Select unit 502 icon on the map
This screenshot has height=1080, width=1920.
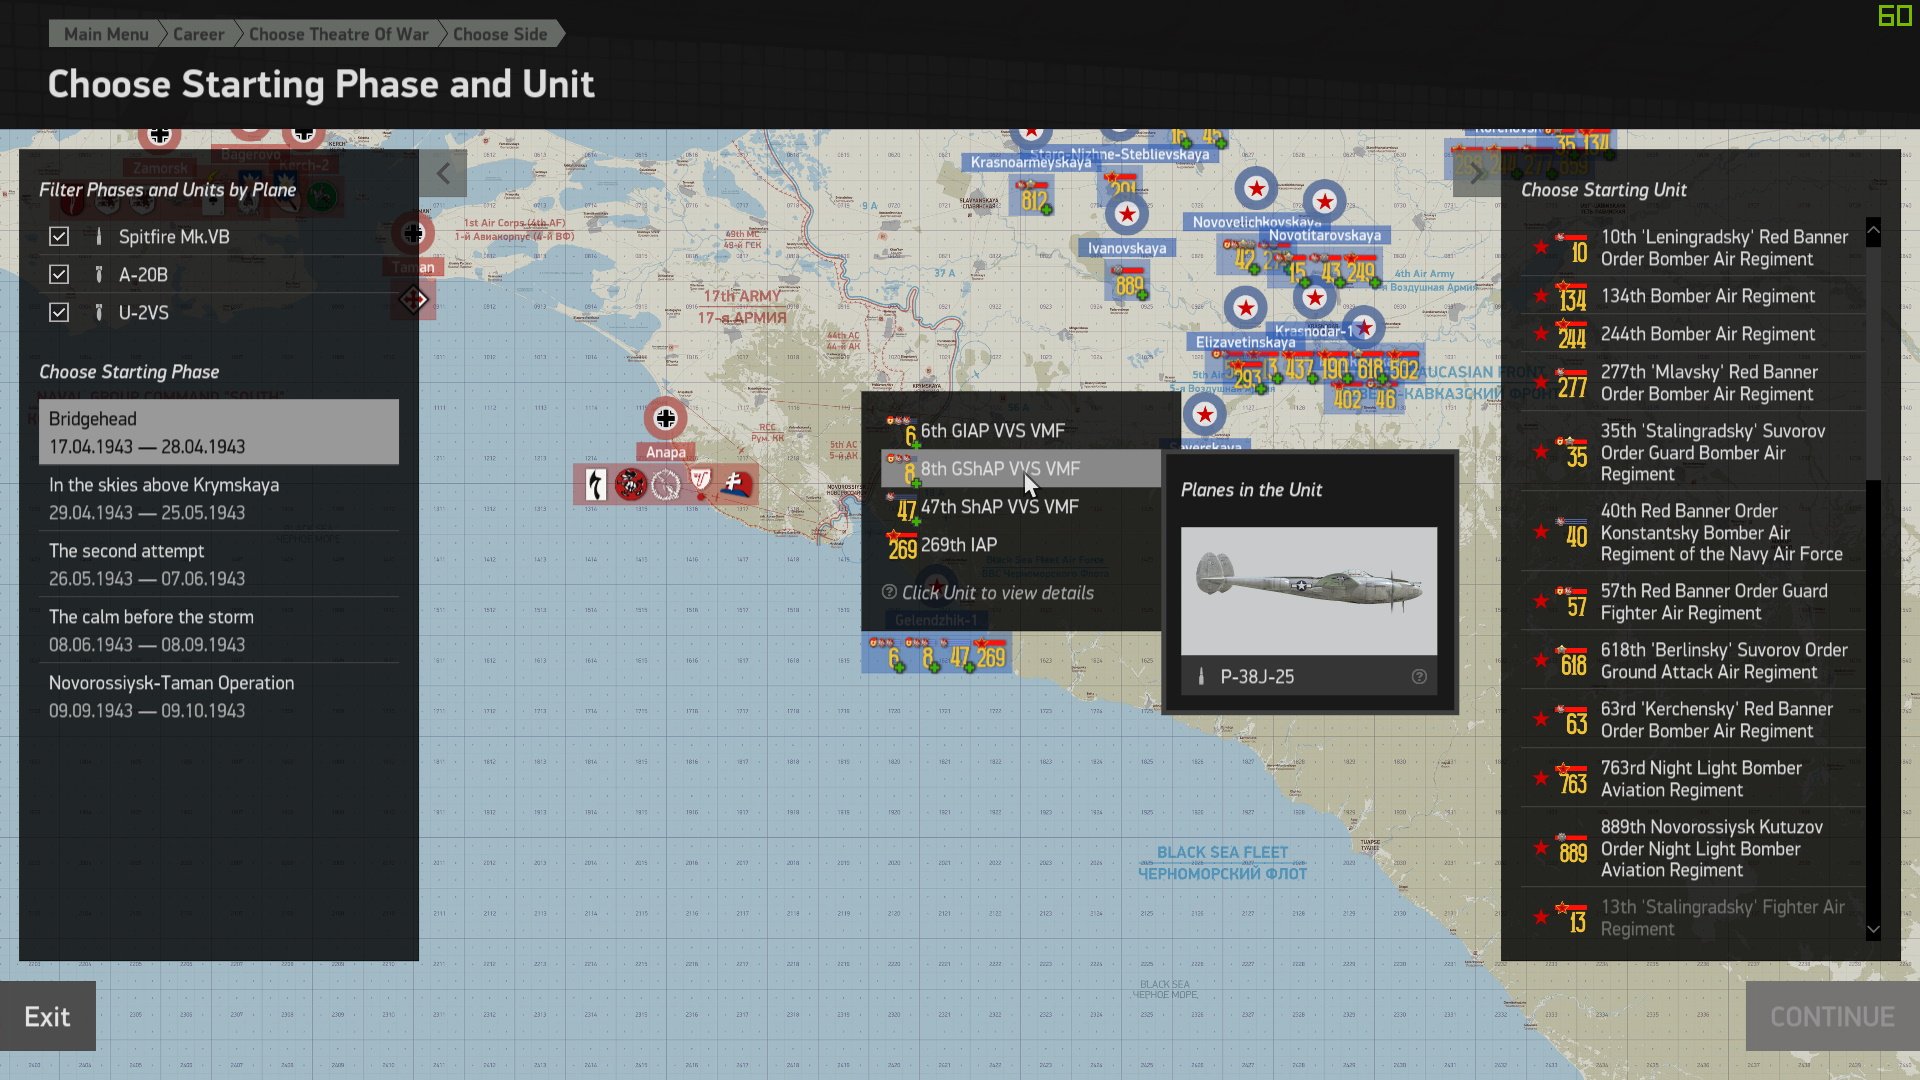[1403, 367]
